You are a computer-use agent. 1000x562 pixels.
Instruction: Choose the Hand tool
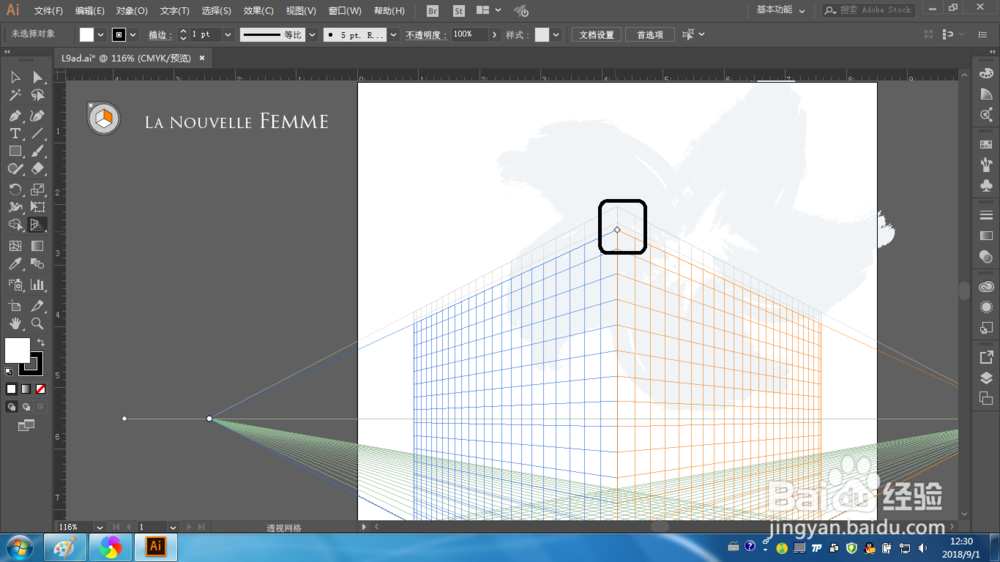pyautogui.click(x=15, y=323)
